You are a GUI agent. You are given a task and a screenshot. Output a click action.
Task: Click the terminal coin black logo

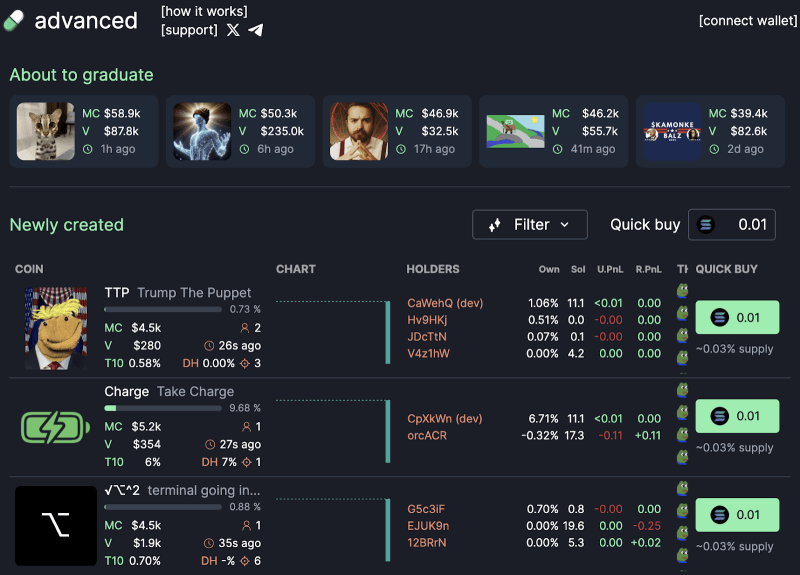click(x=57, y=525)
